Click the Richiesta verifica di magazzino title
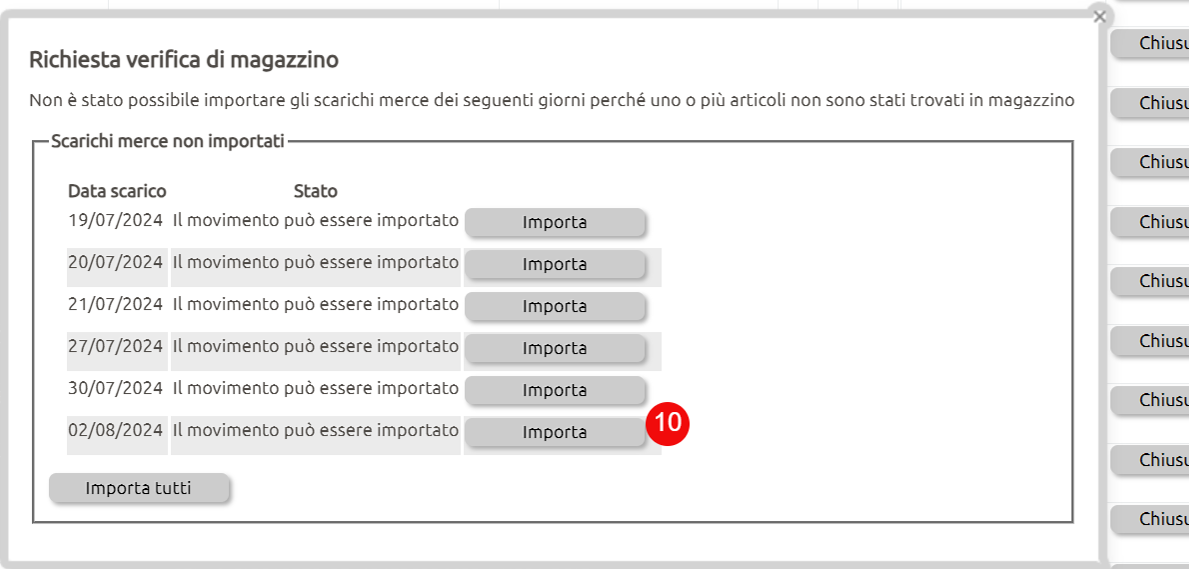 click(x=183, y=59)
